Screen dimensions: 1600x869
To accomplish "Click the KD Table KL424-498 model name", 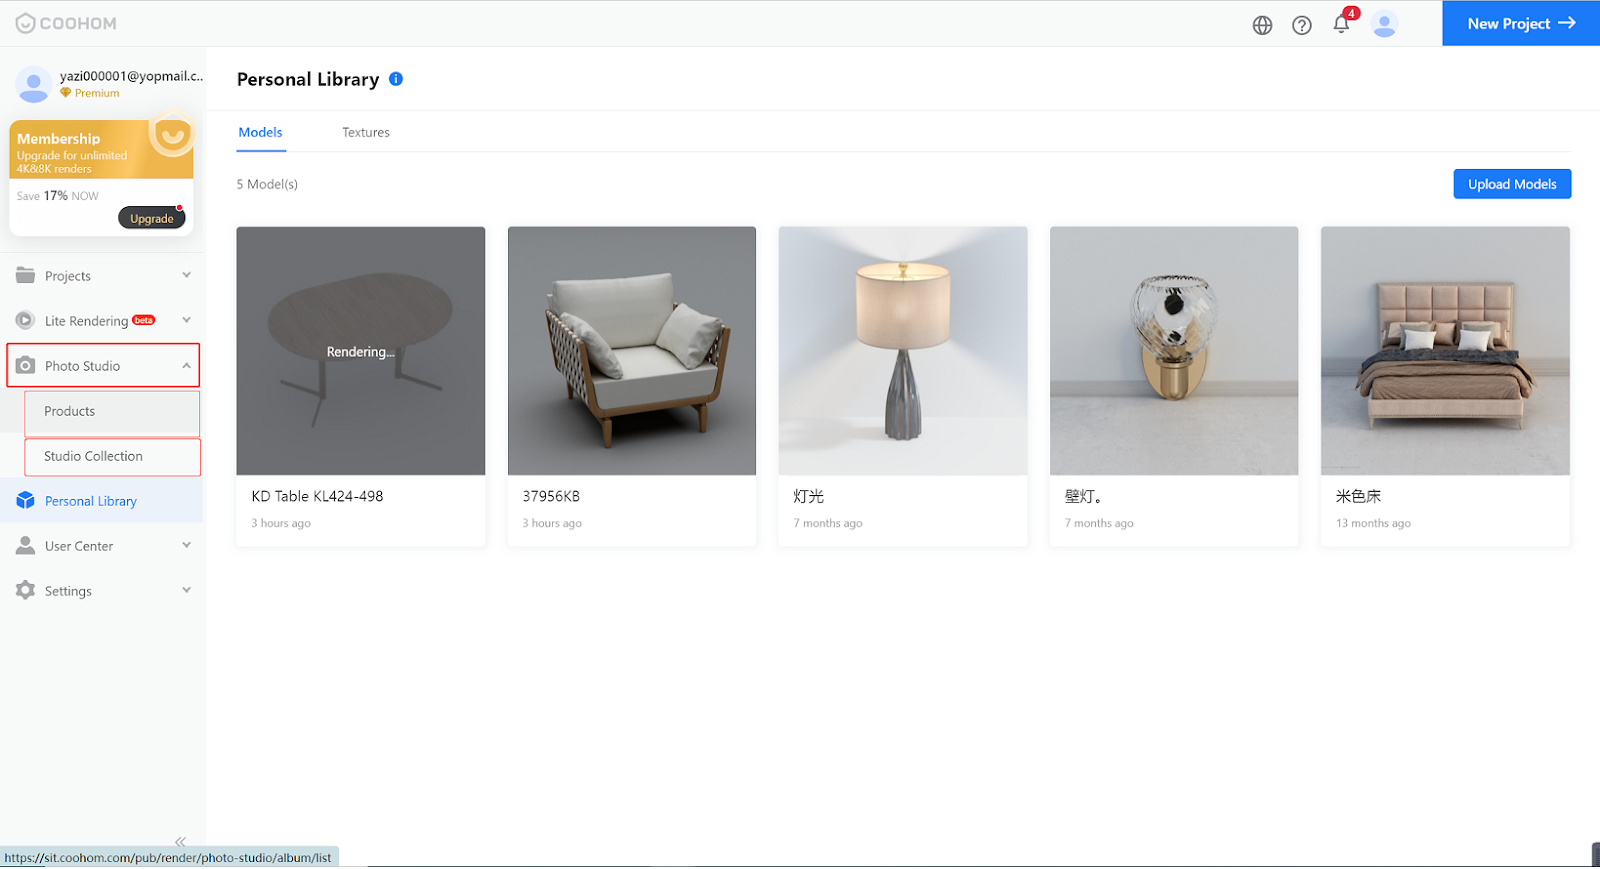I will pyautogui.click(x=317, y=496).
